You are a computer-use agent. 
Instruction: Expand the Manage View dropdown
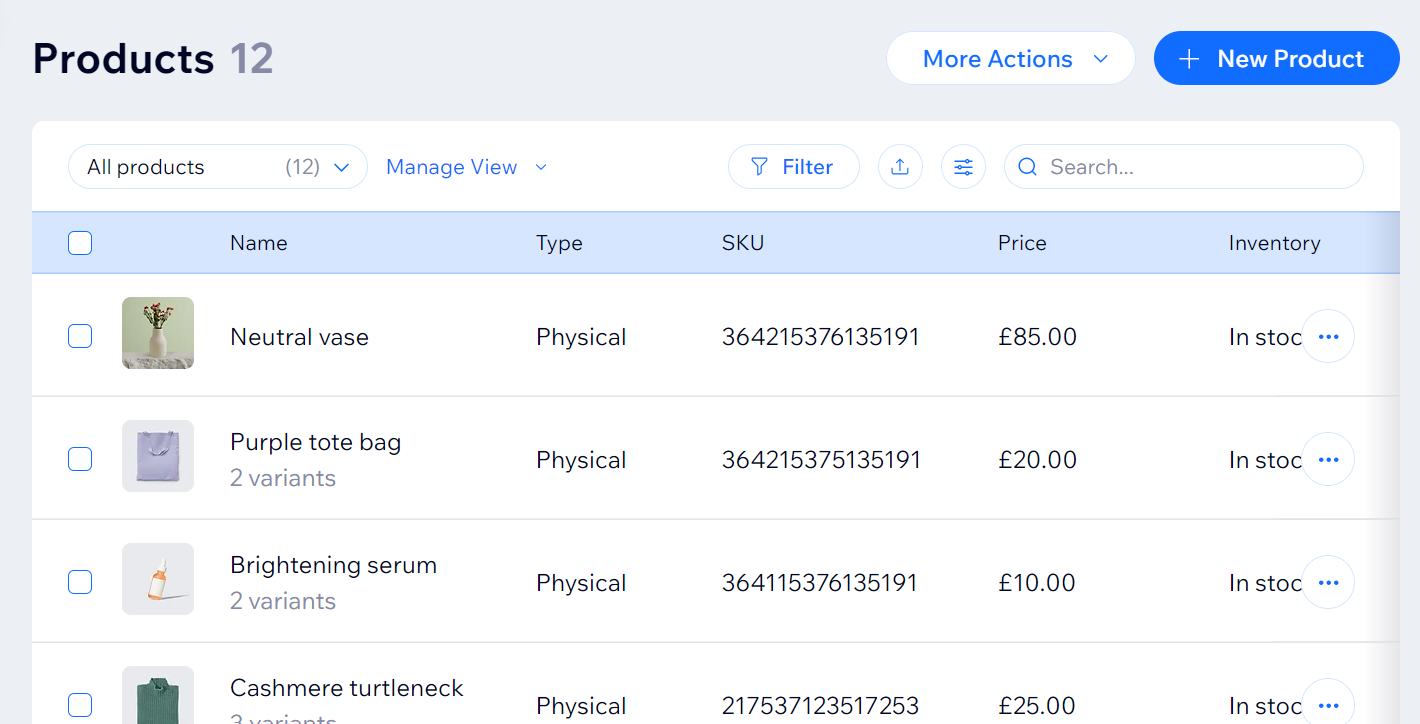pyautogui.click(x=466, y=166)
